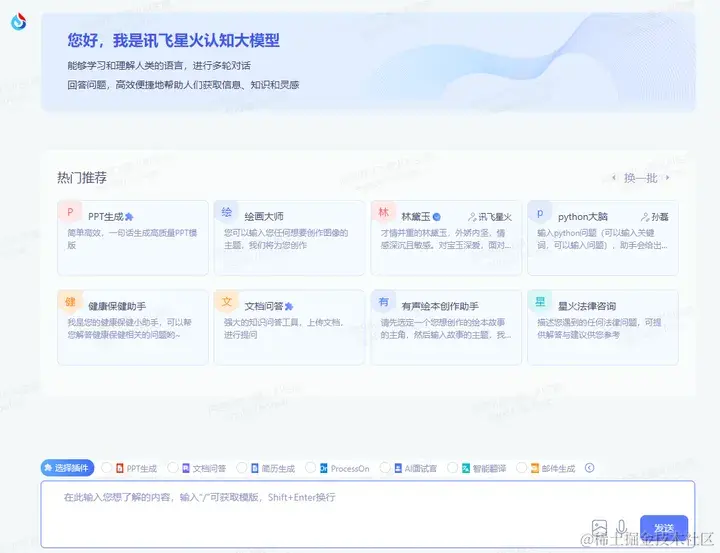This screenshot has width=720, height=553.
Task: Click the ProcessOn plugin icon
Action: pos(324,468)
